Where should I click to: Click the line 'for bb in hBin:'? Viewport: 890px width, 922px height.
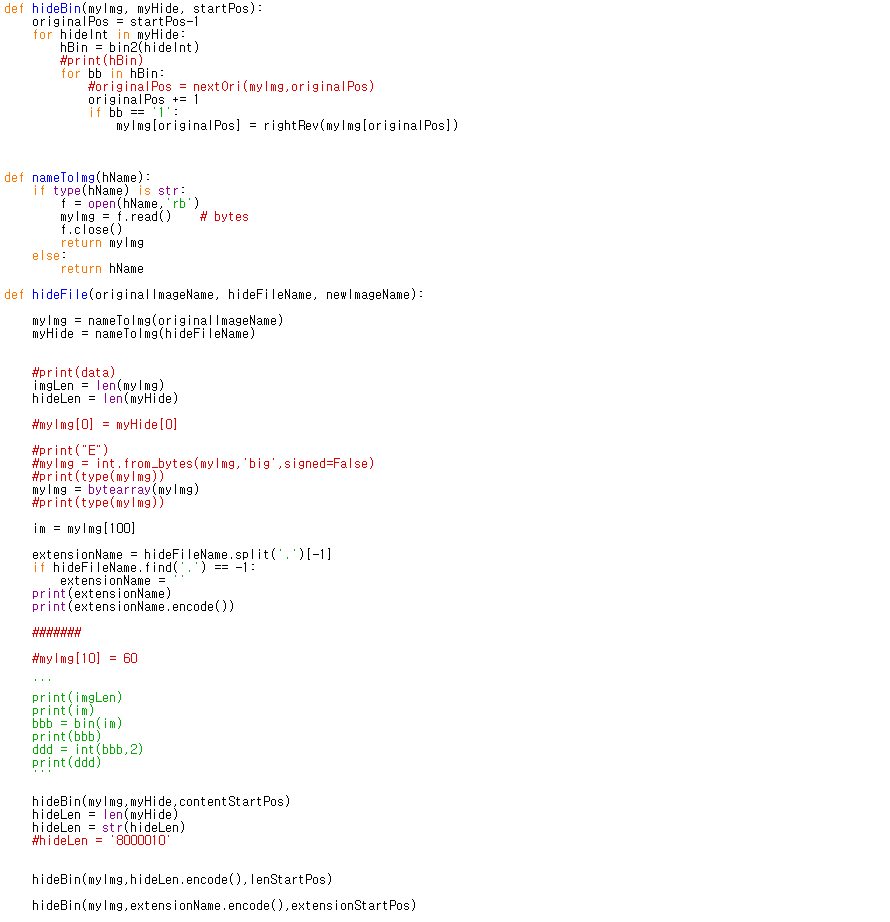point(112,74)
